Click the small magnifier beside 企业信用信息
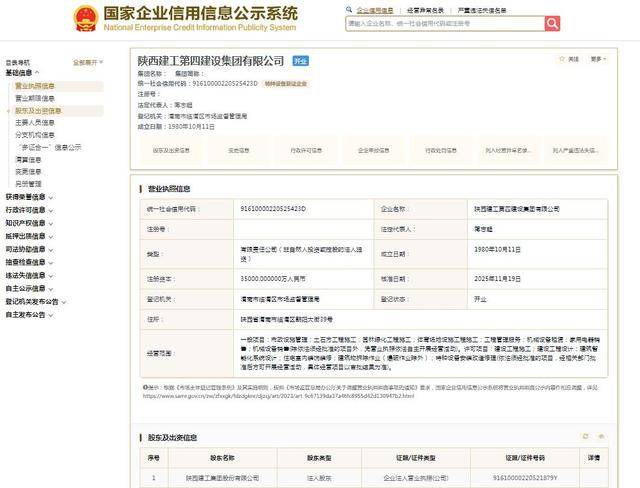The image size is (640, 488). (349, 10)
